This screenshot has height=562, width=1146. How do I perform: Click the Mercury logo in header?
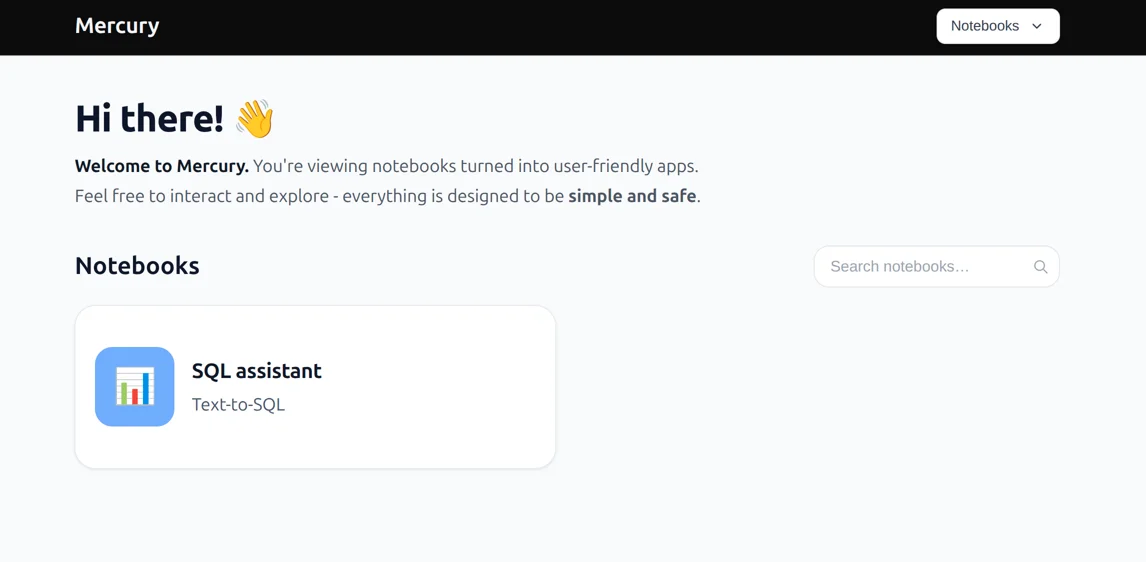[x=117, y=26]
